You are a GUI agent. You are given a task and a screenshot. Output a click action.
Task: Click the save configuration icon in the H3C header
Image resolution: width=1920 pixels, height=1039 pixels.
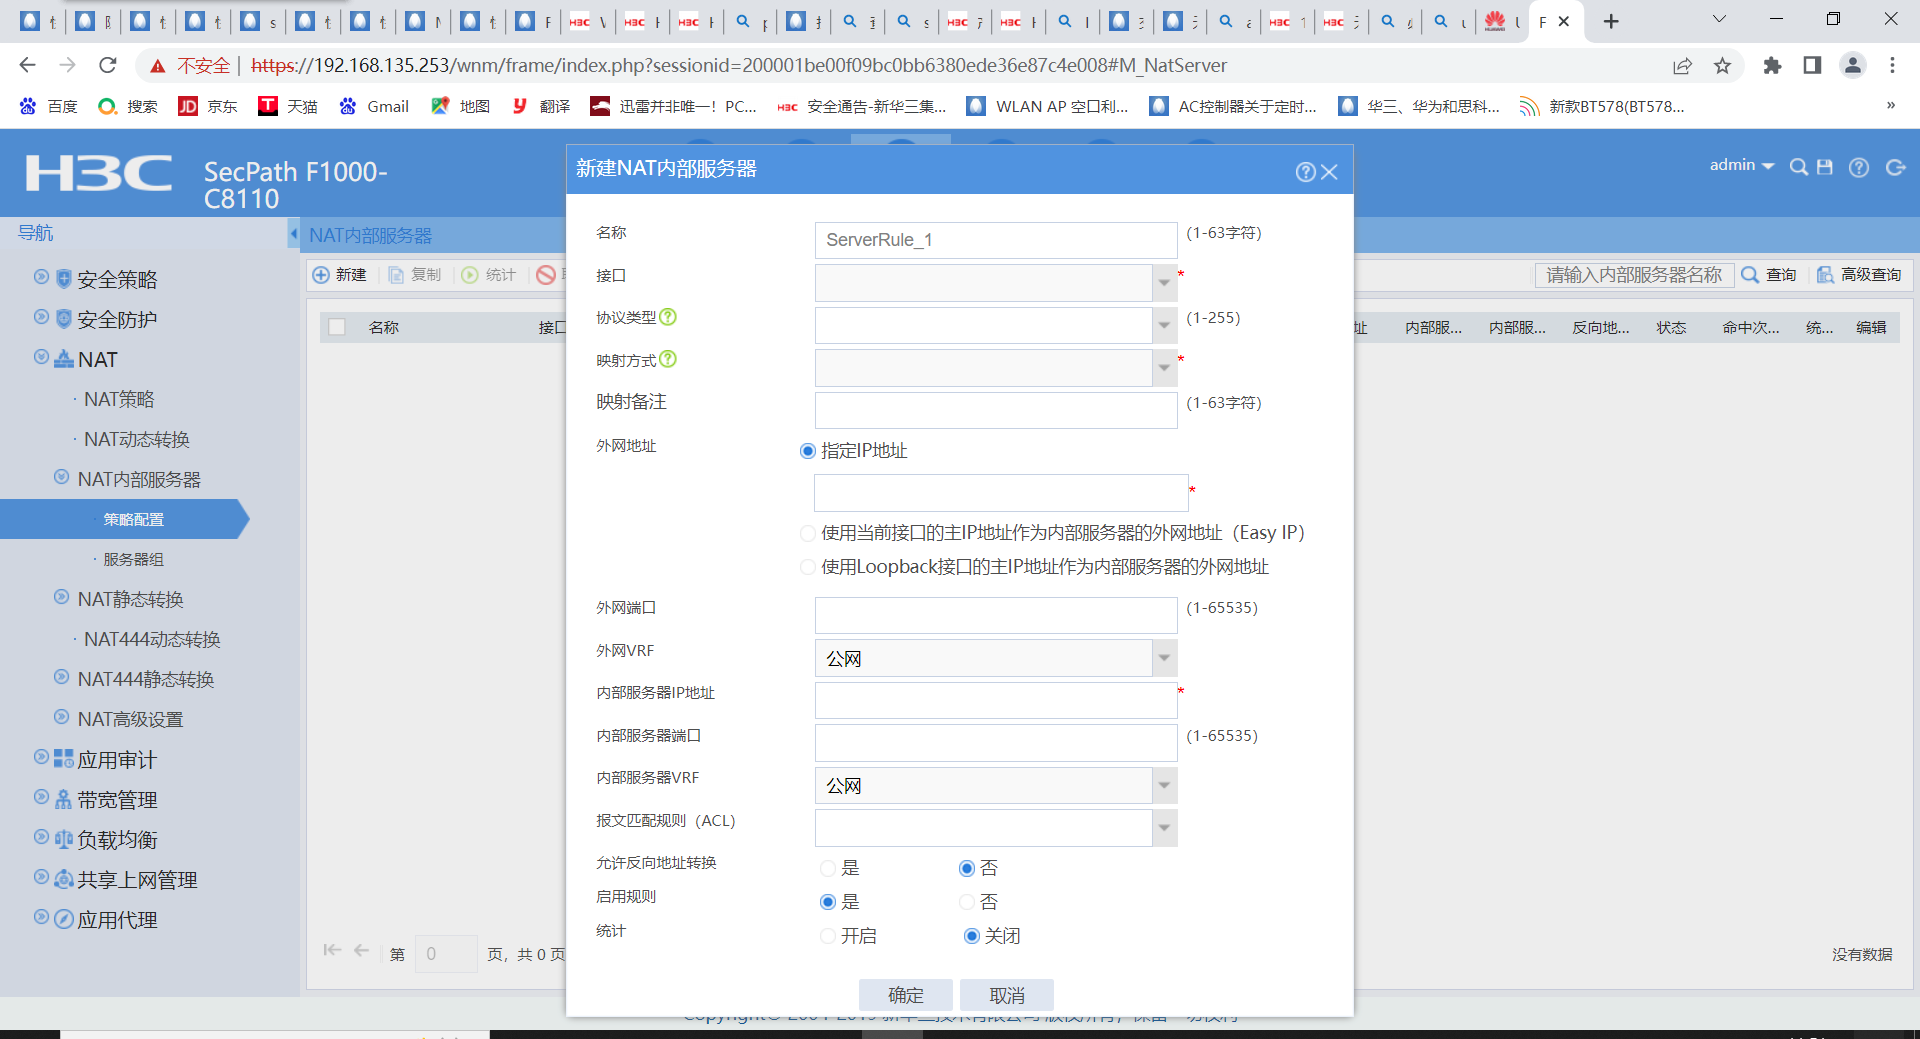tap(1825, 167)
